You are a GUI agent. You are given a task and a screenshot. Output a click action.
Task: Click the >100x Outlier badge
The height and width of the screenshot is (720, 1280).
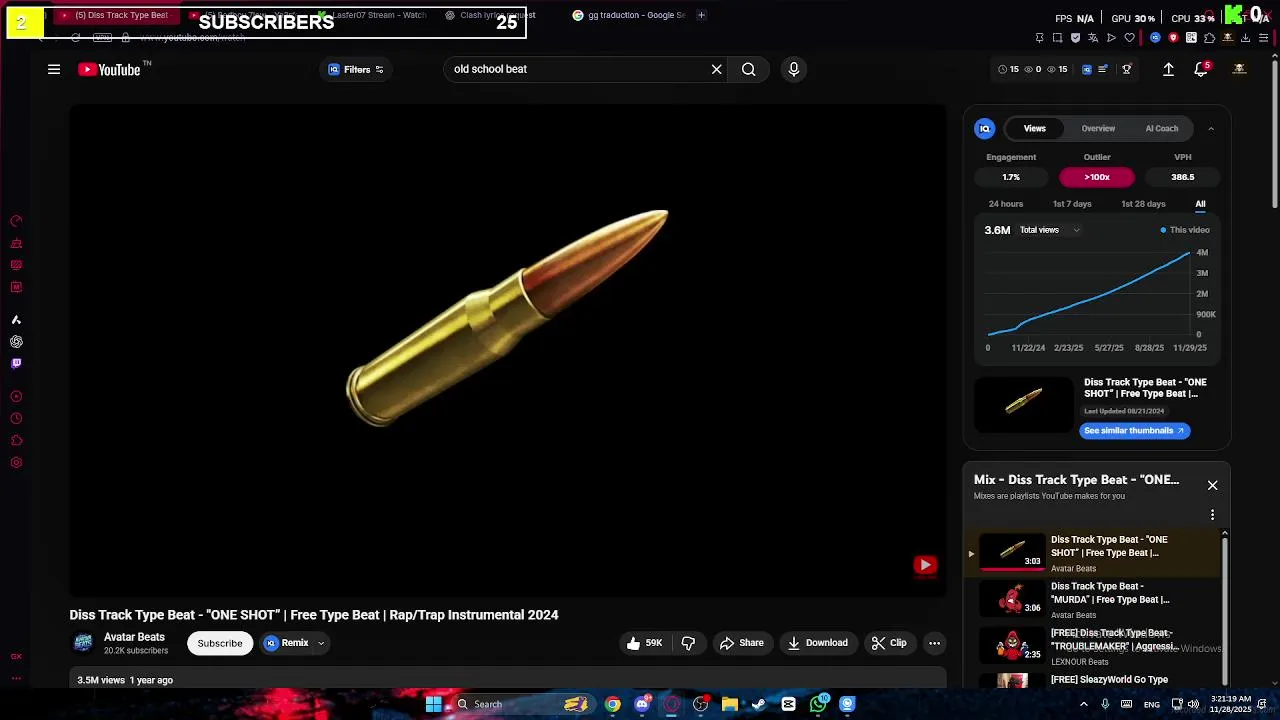(x=1097, y=177)
